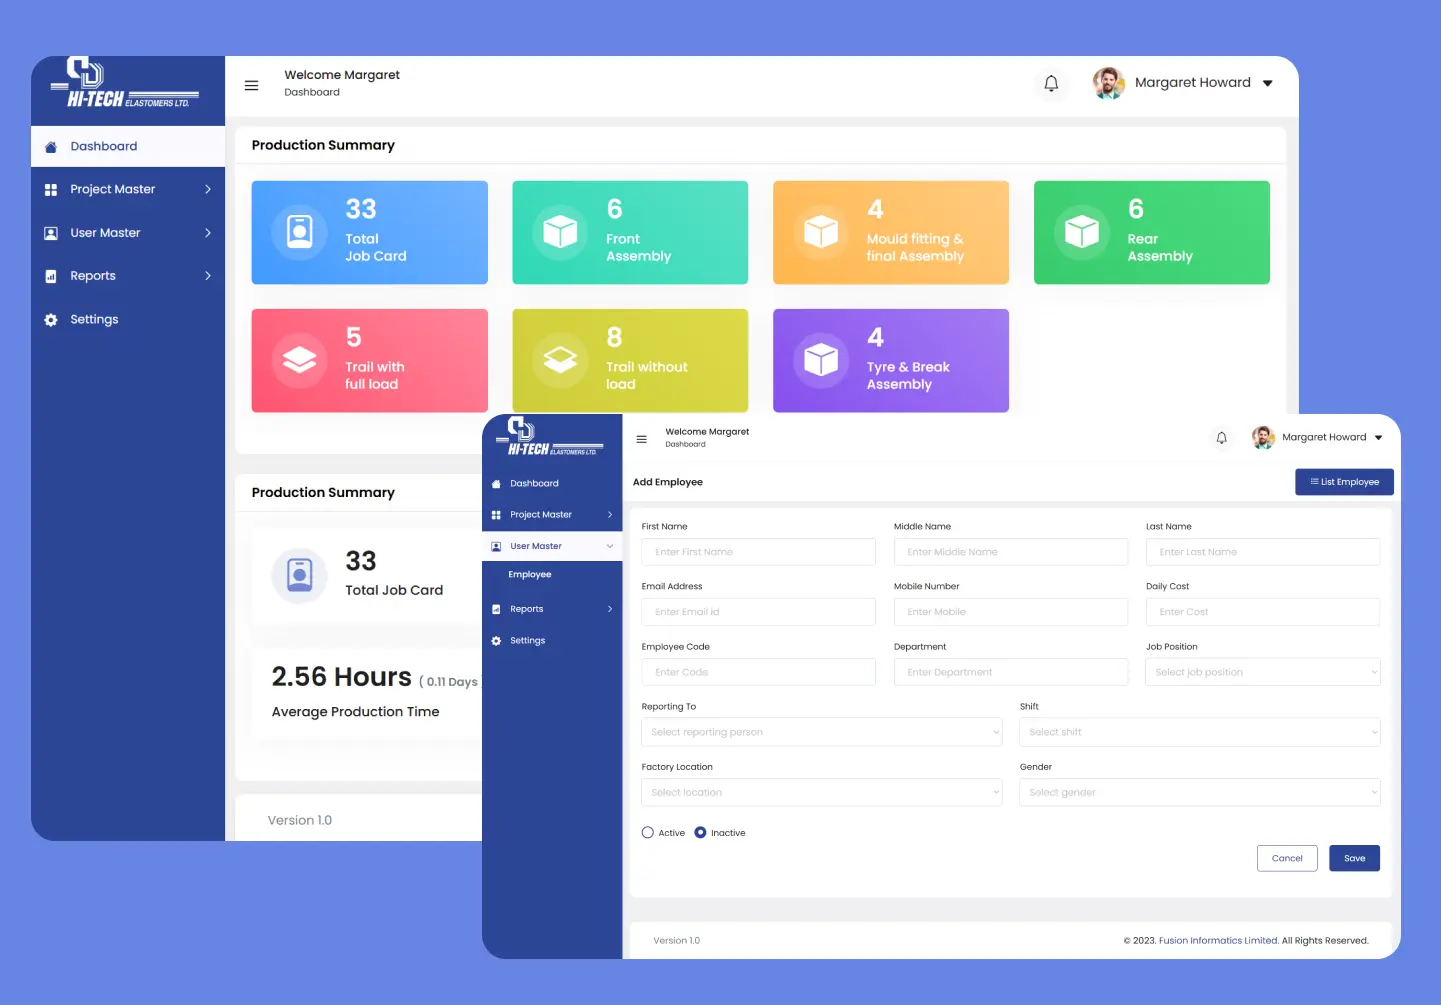This screenshot has height=1005, width=1441.
Task: Click the Trail with full load layers icon
Action: click(x=300, y=360)
